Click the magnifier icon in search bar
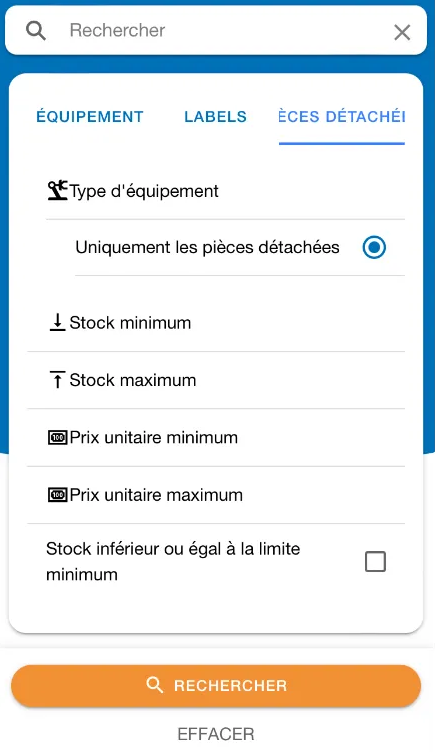Image resolution: width=435 pixels, height=752 pixels. (35, 31)
